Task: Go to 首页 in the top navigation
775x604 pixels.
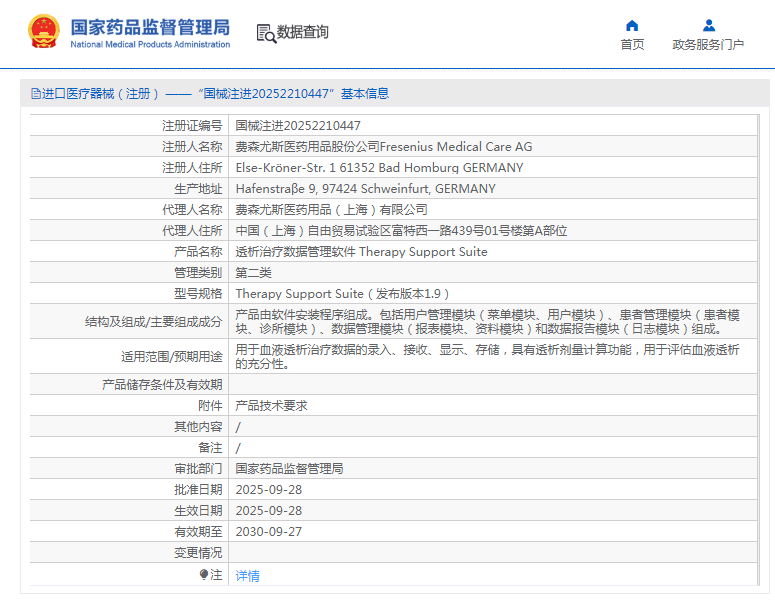Action: point(632,45)
